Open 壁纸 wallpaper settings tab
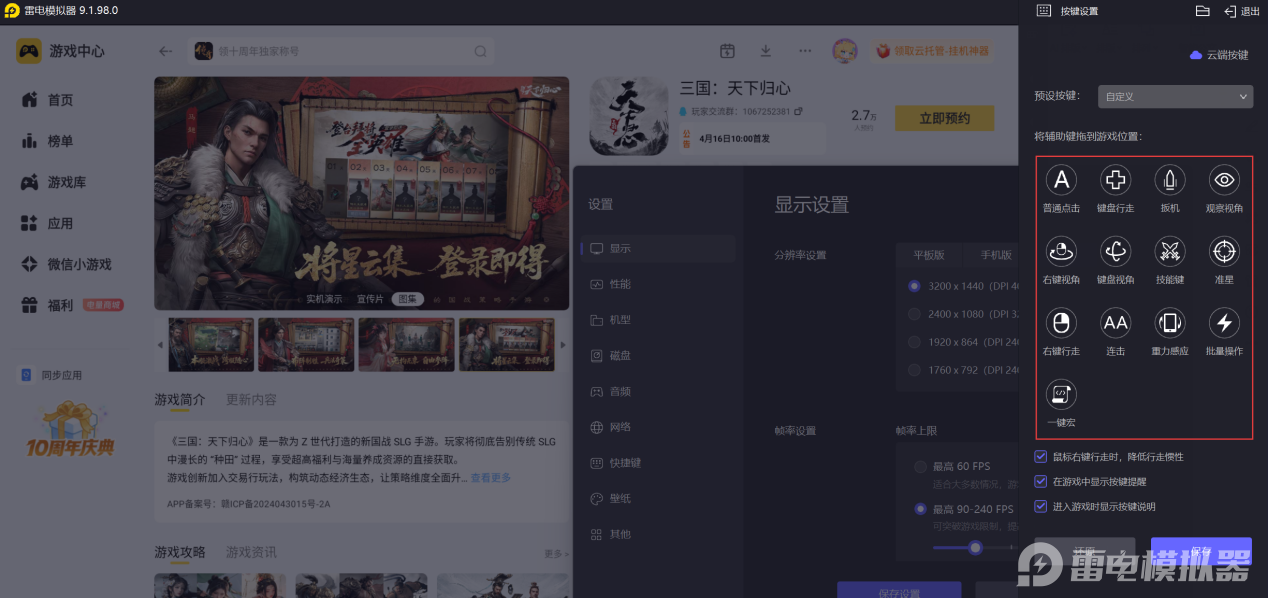This screenshot has width=1268, height=598. click(658, 498)
